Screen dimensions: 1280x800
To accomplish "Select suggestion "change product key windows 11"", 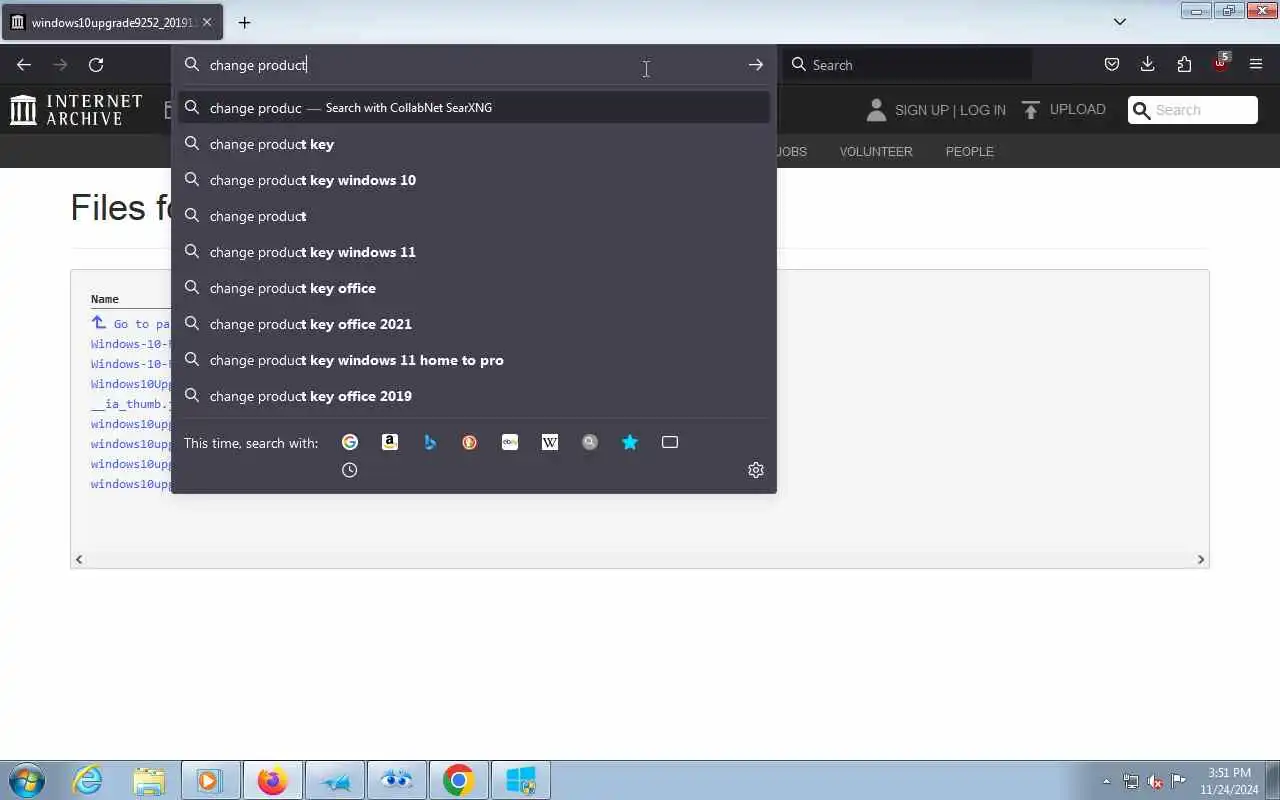I will (474, 252).
